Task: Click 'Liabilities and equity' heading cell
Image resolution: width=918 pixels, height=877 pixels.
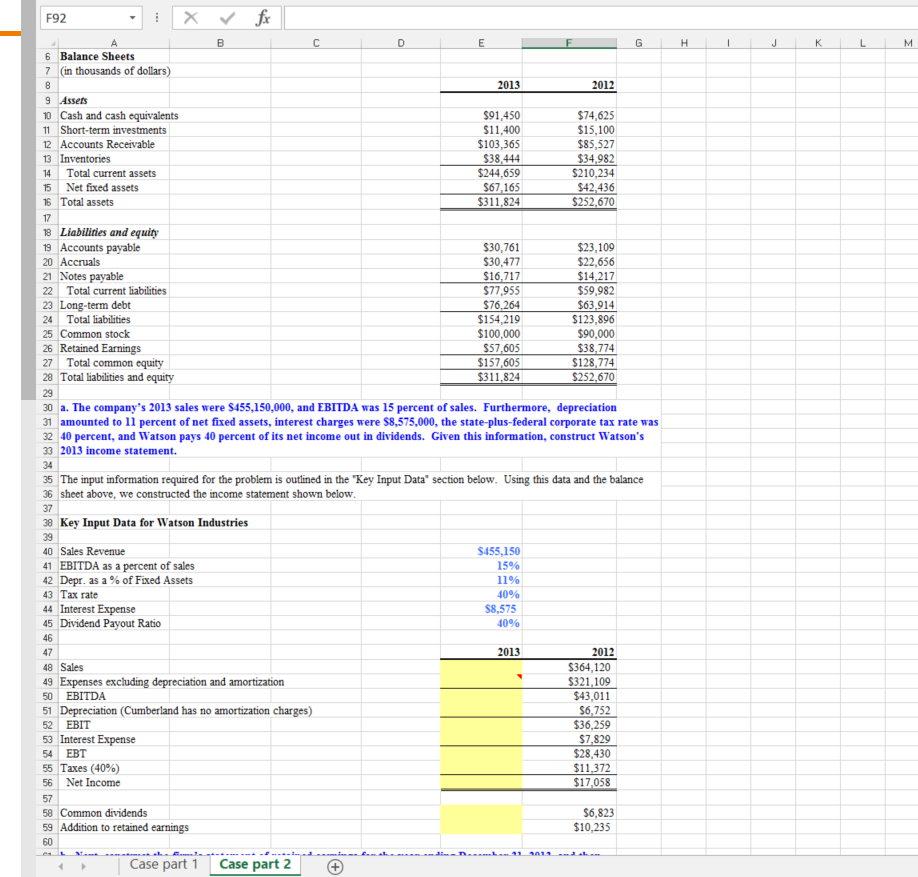Action: point(109,232)
